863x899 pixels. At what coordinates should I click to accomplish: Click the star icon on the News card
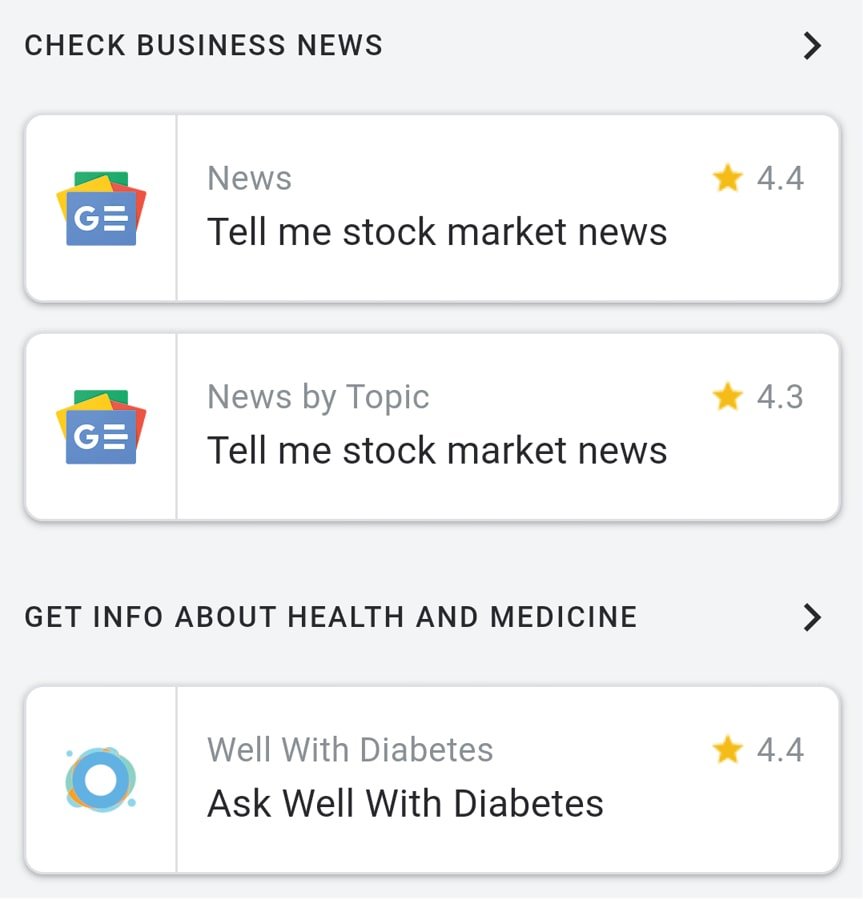[x=728, y=179]
